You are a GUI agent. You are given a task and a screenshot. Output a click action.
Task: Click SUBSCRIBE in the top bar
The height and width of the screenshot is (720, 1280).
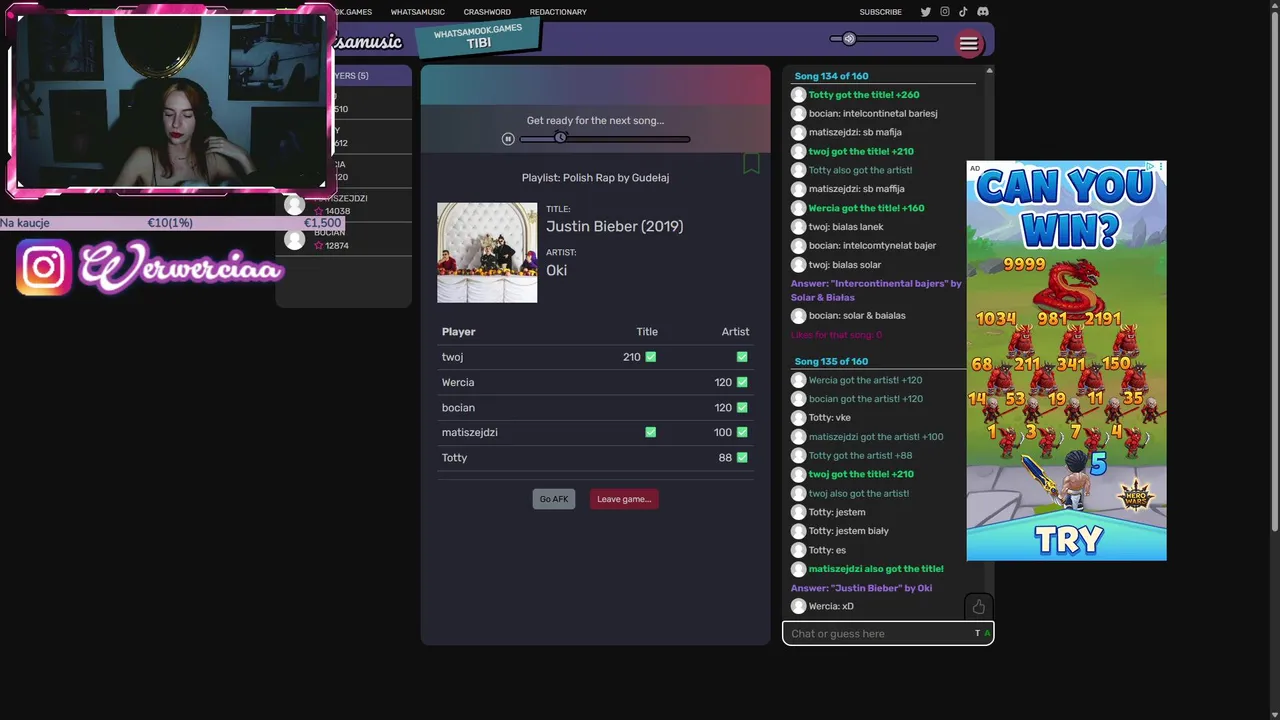coord(881,12)
